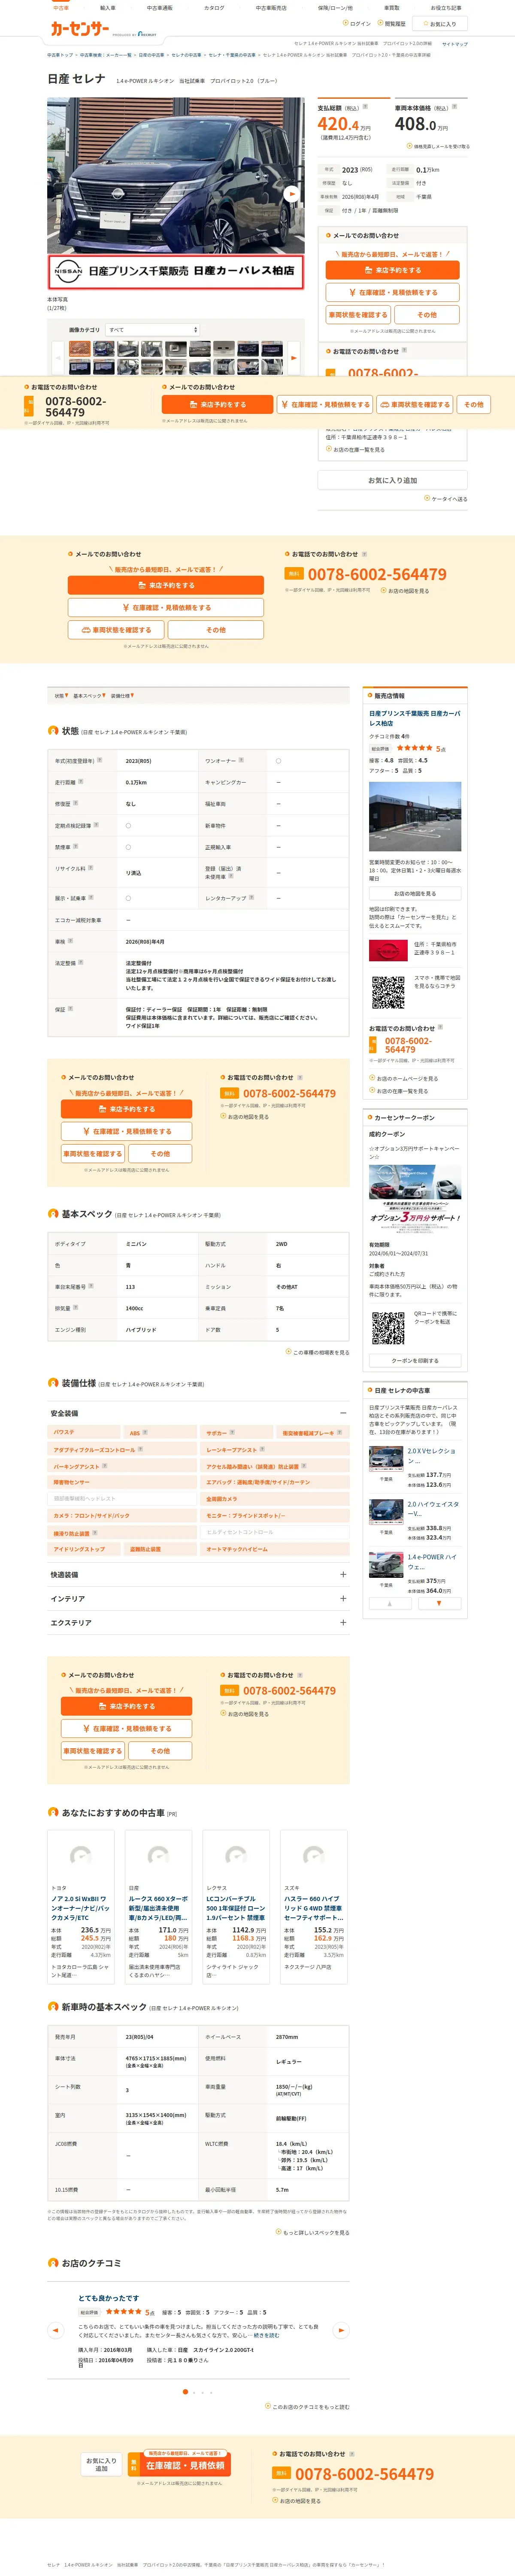Screen dimensions: 515x2576
Task: Jump to 状態 section via anchor link
Action: [x=61, y=696]
